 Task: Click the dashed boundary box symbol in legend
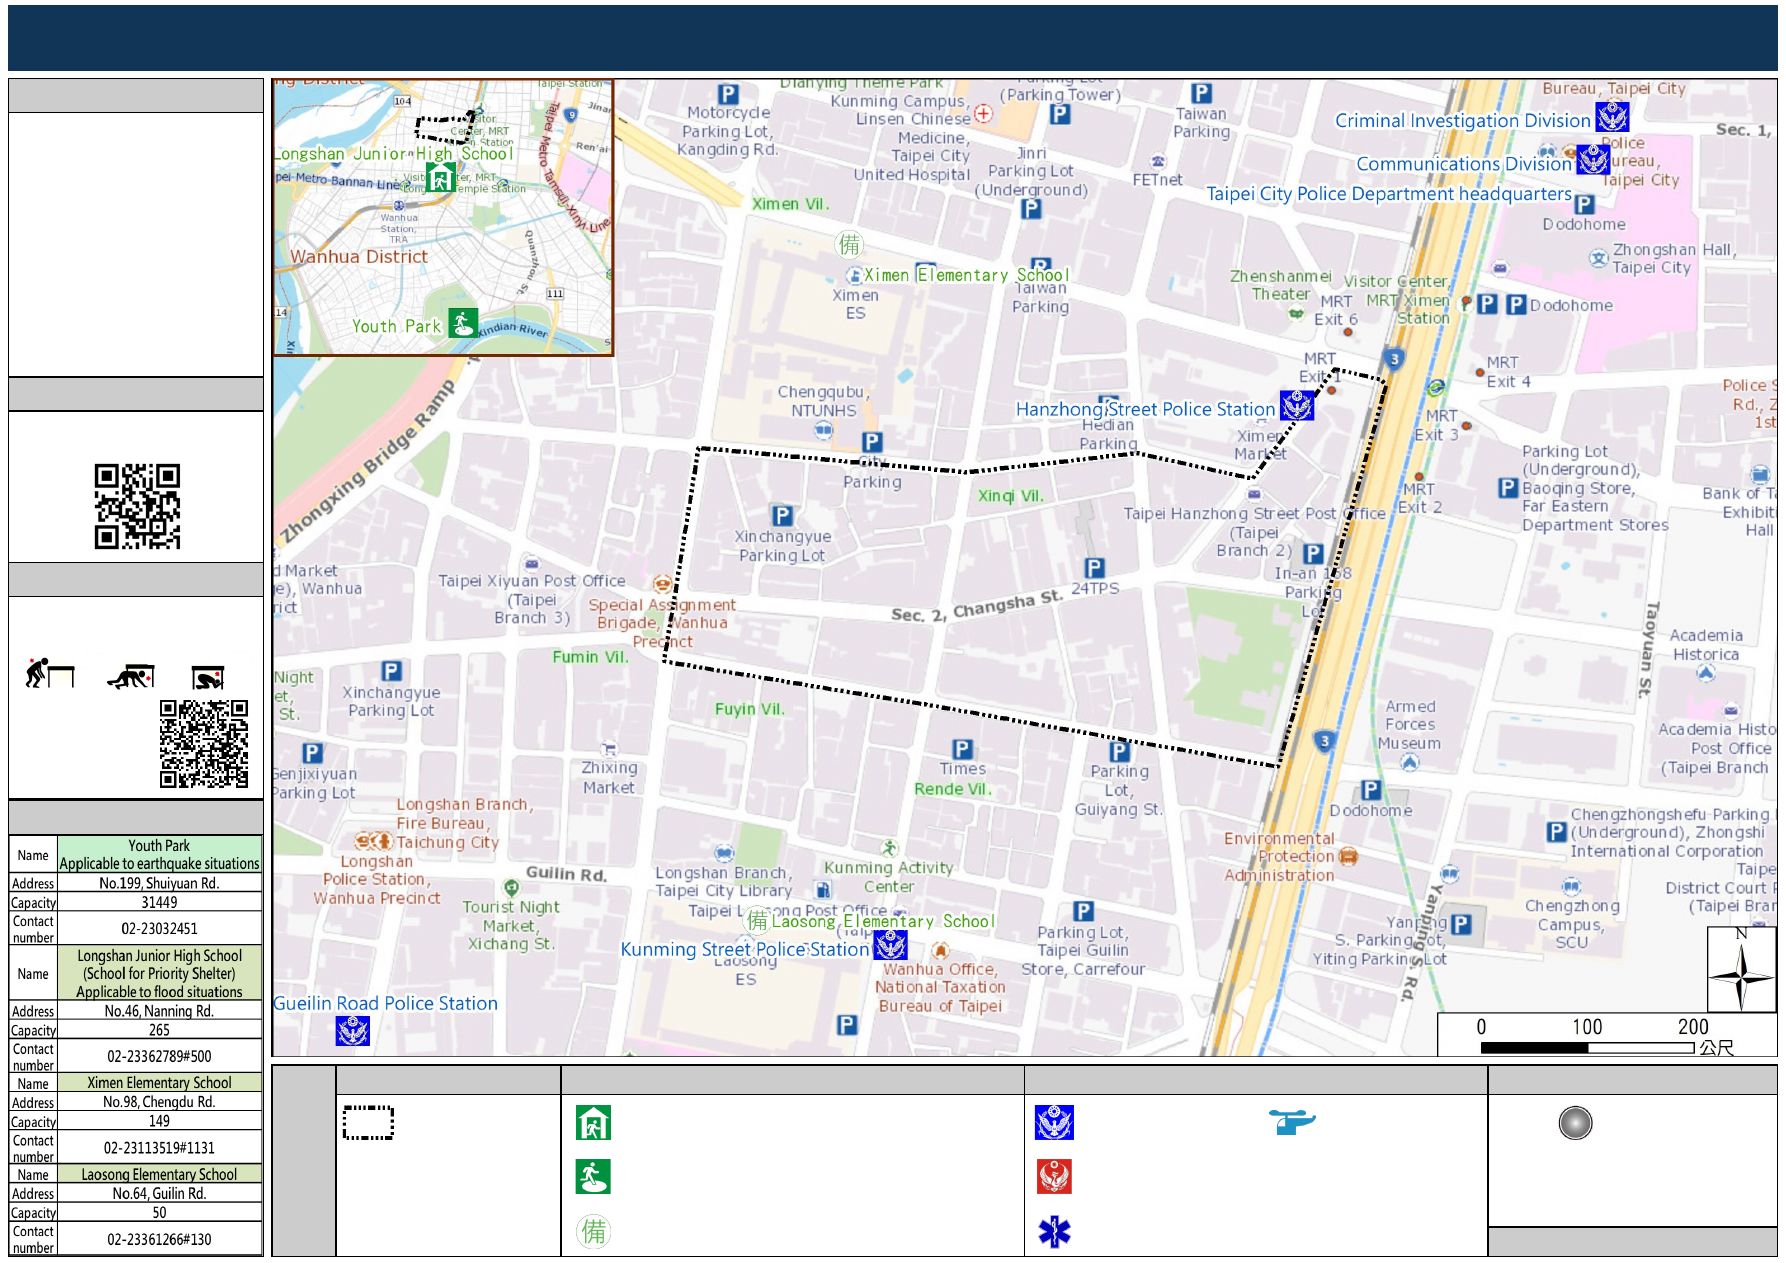368,1122
